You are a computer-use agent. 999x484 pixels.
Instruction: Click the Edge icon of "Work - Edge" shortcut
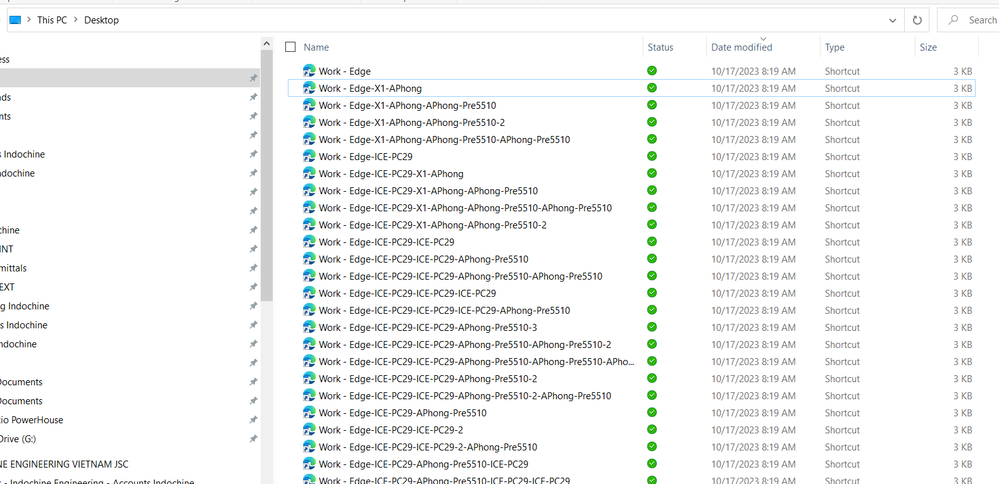pyautogui.click(x=310, y=71)
